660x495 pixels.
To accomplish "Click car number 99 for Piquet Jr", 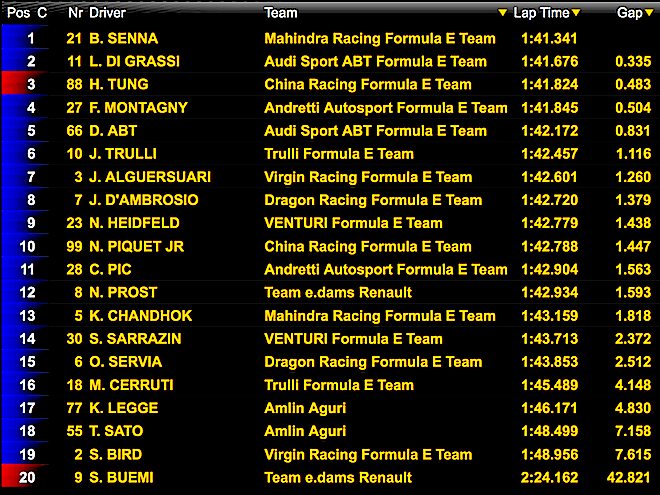I will [x=73, y=247].
